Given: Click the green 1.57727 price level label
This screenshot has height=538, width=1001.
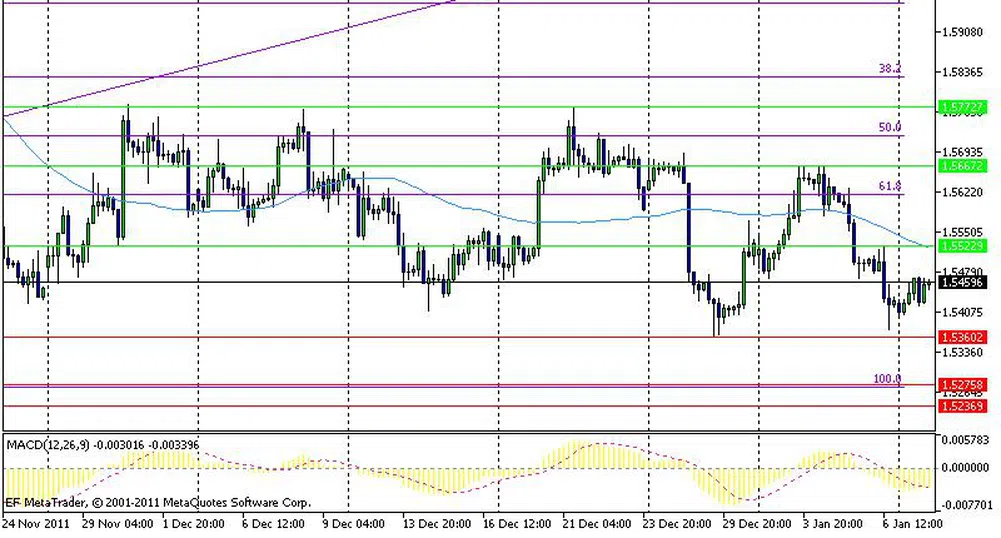Looking at the screenshot, I should click(x=963, y=107).
